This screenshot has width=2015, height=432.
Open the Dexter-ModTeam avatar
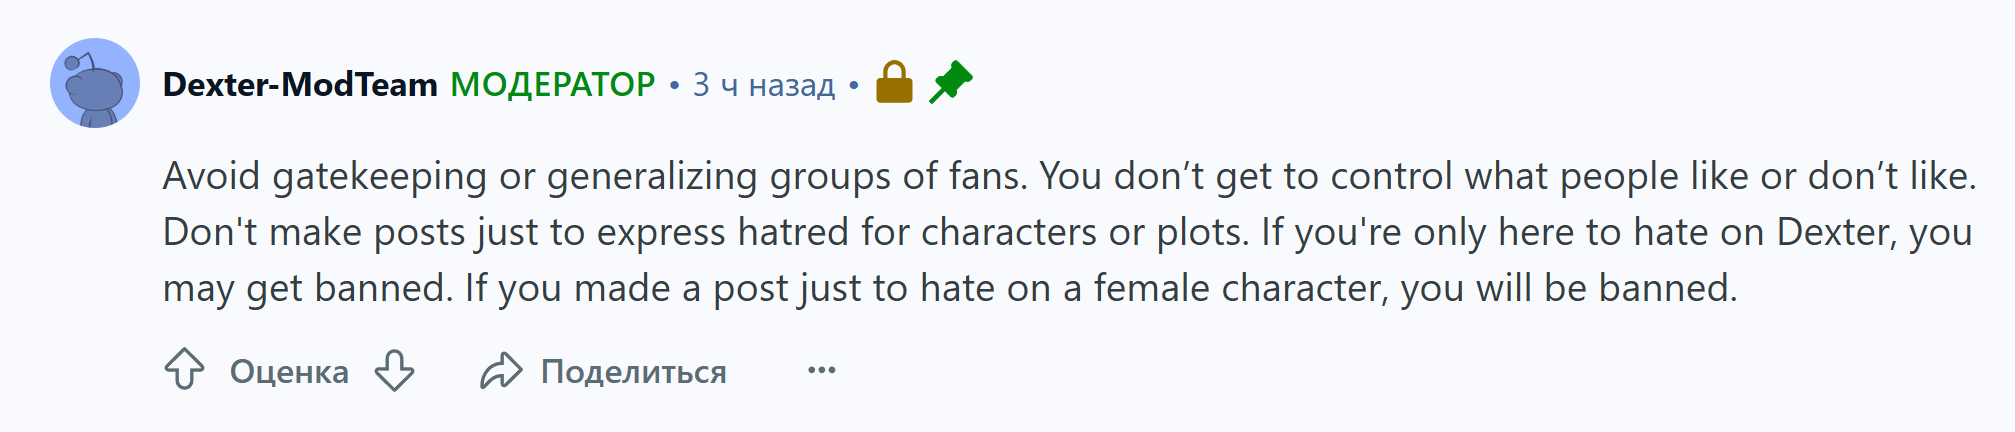pyautogui.click(x=95, y=83)
